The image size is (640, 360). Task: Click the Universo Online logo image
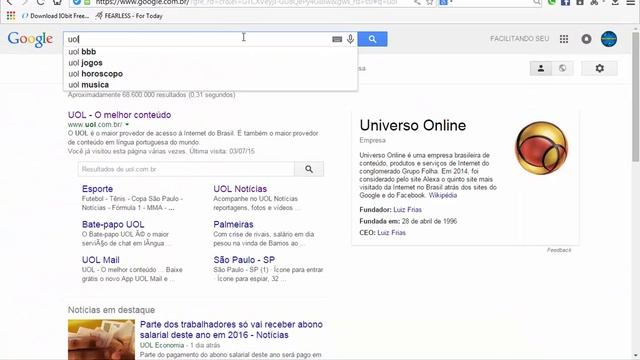[x=541, y=148]
